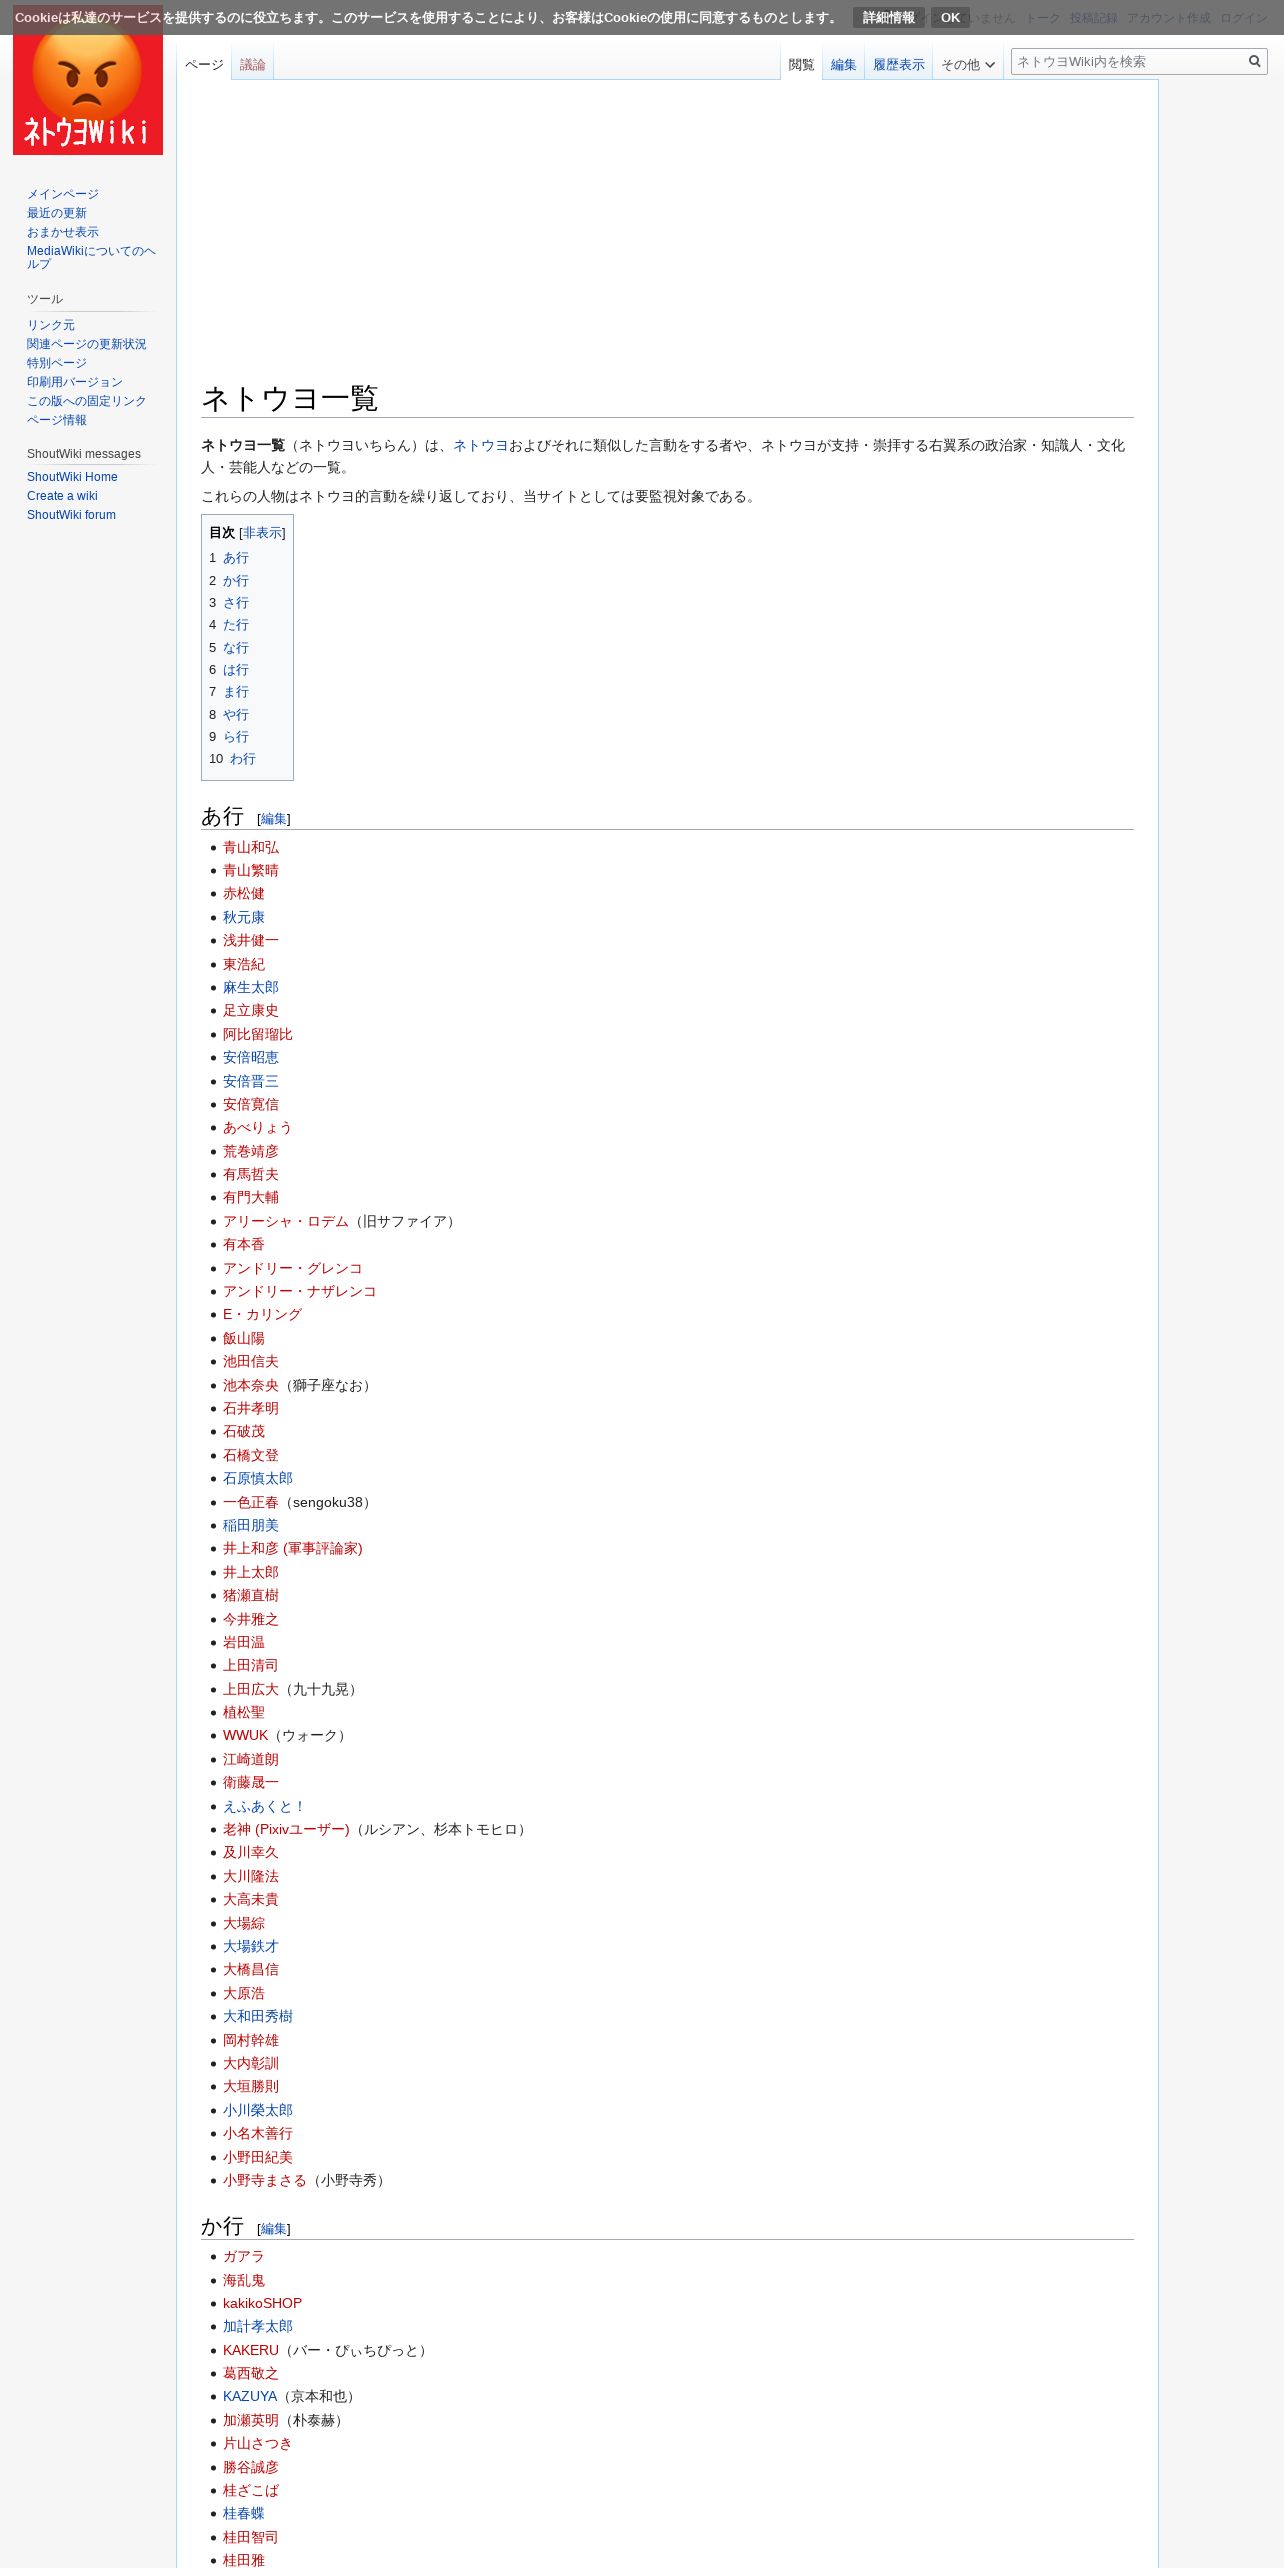Open ページ情報 link
Image resolution: width=1284 pixels, height=2568 pixels.
point(57,420)
